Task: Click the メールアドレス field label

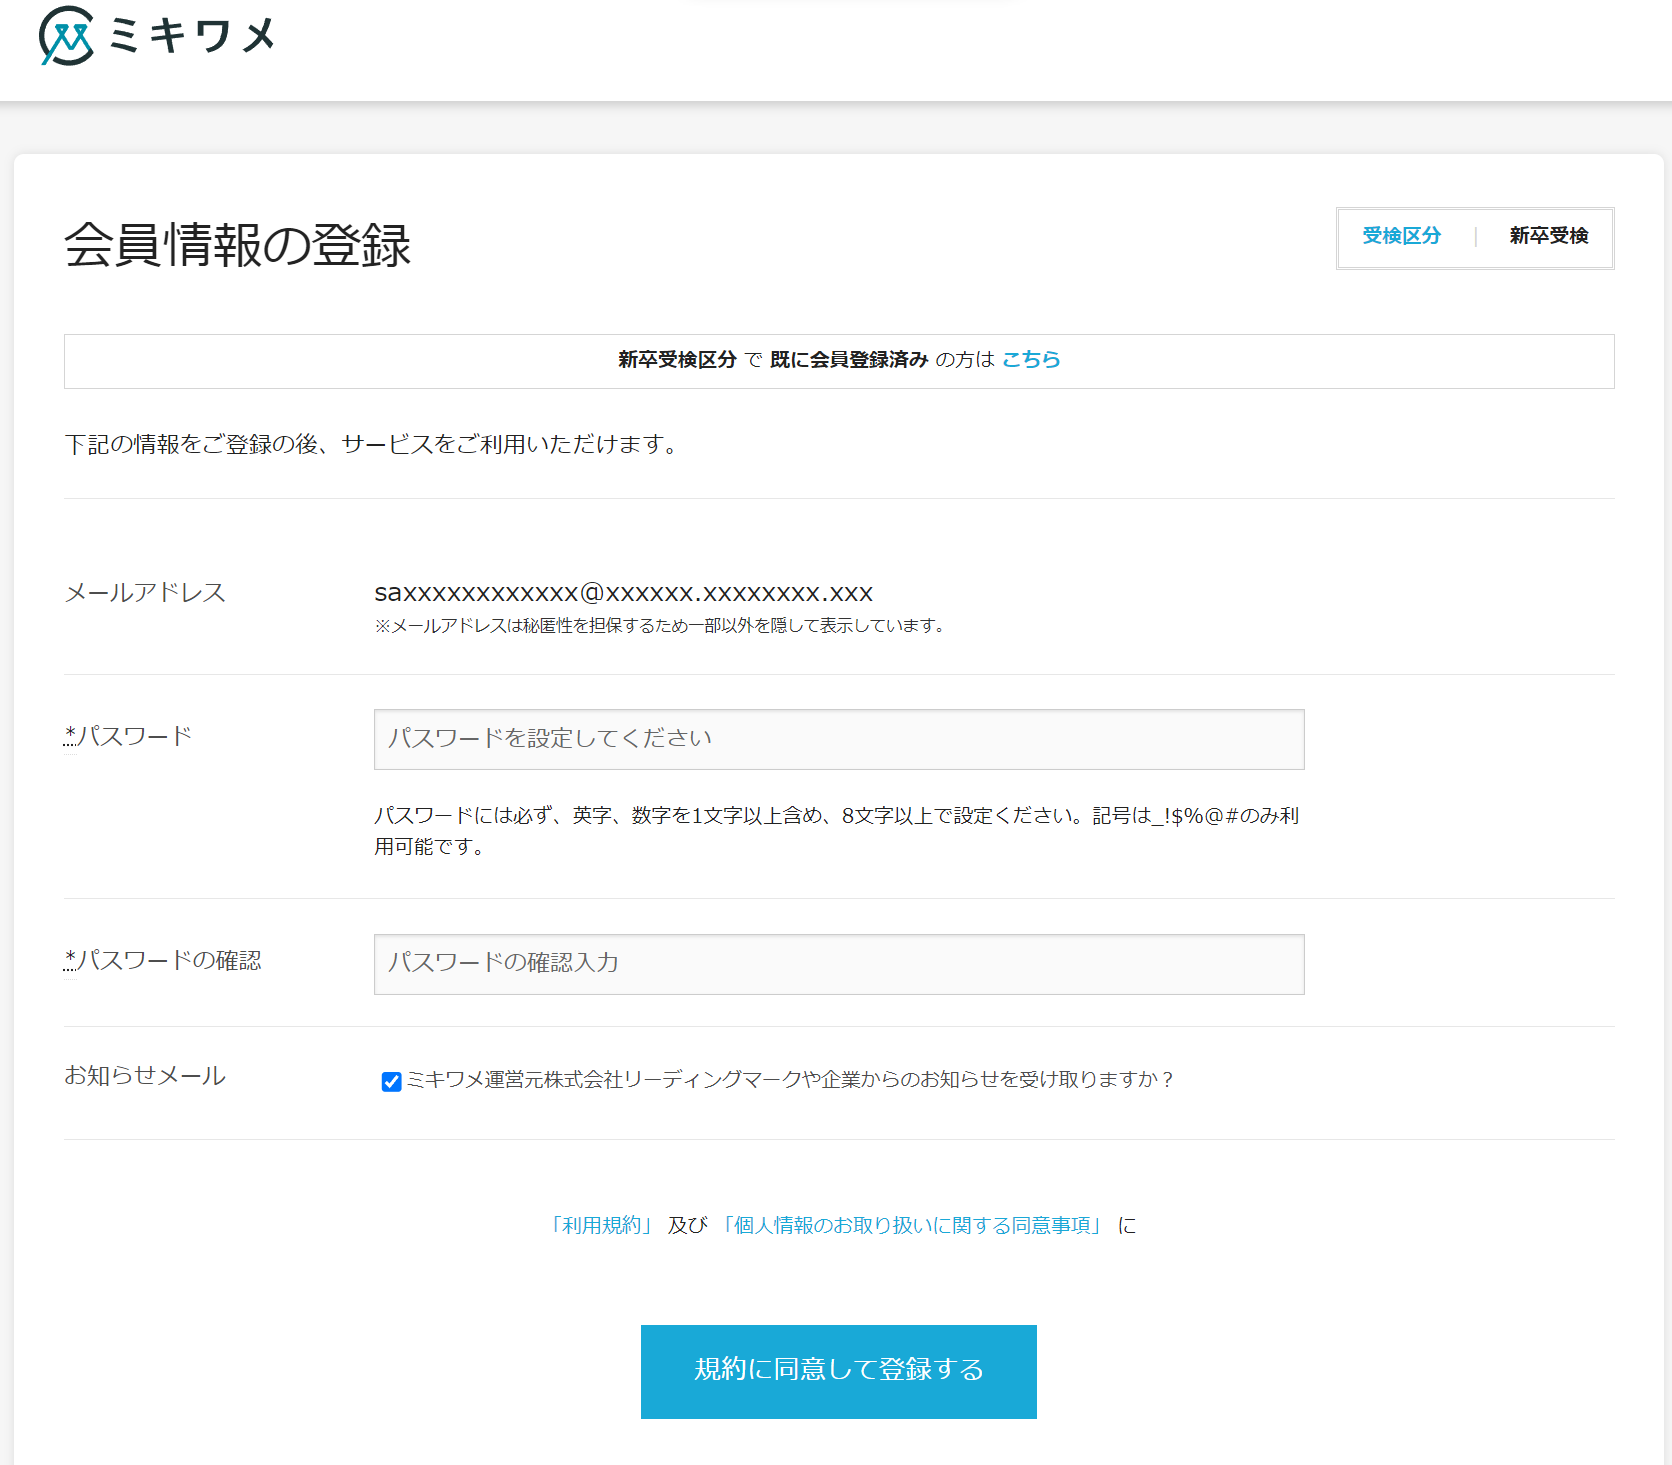Action: point(145,593)
